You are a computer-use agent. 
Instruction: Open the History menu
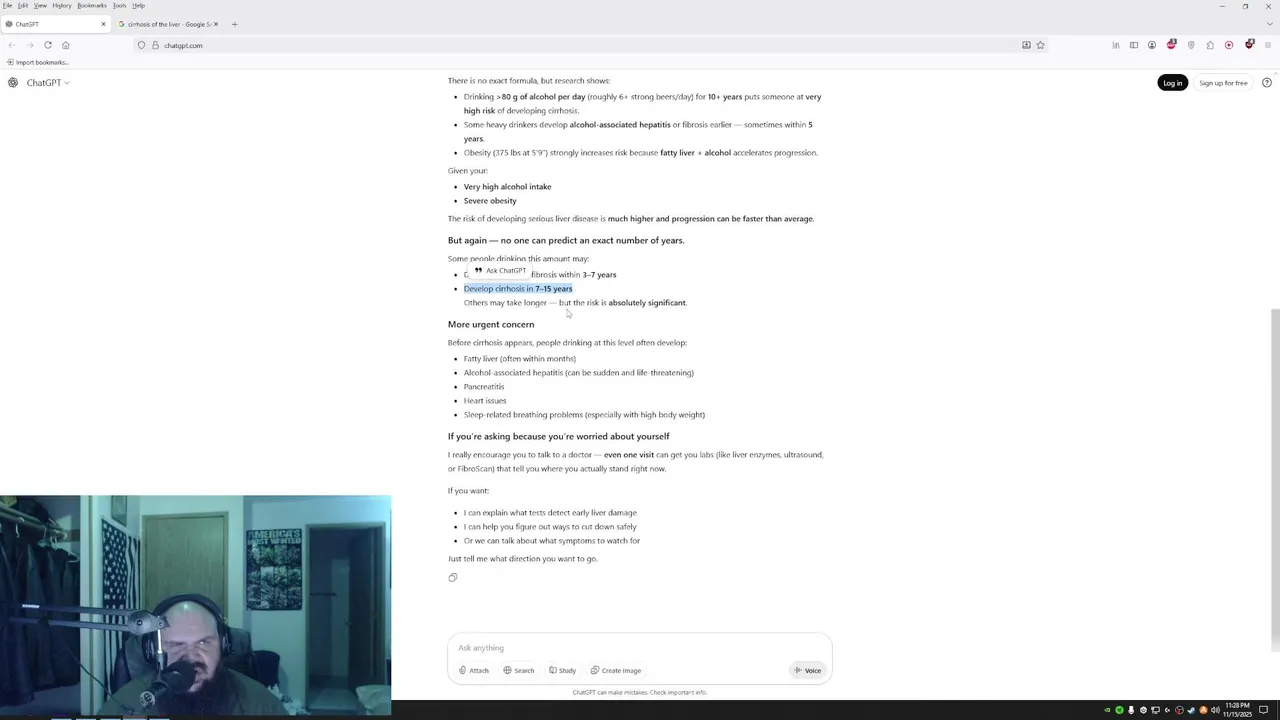click(x=62, y=5)
